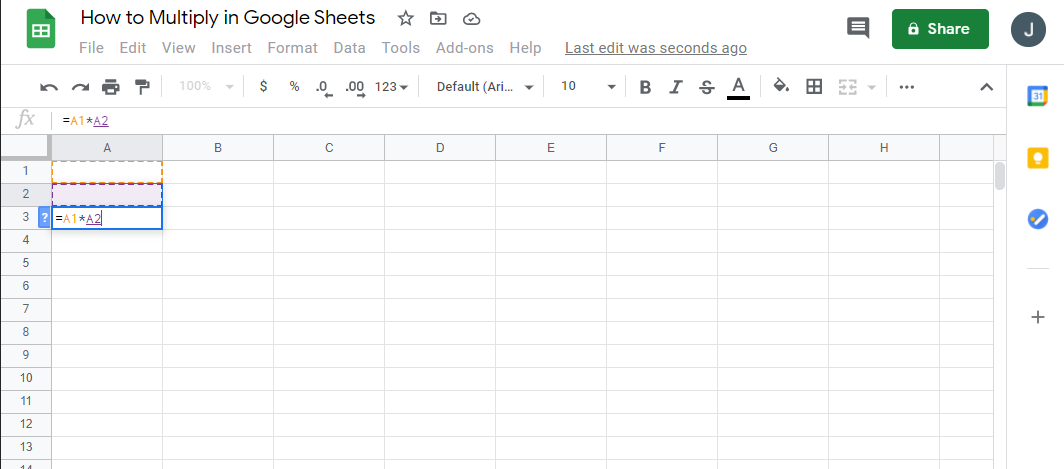Star this spreadsheet document

click(405, 18)
